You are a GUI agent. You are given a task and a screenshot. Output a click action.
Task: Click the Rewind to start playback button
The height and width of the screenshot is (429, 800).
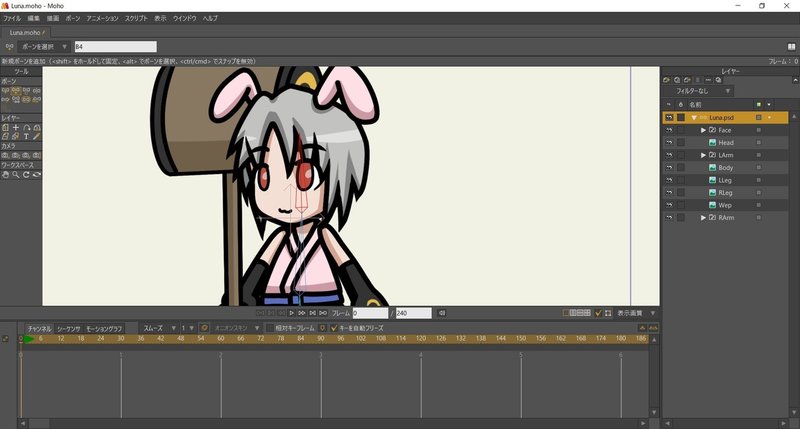point(260,313)
